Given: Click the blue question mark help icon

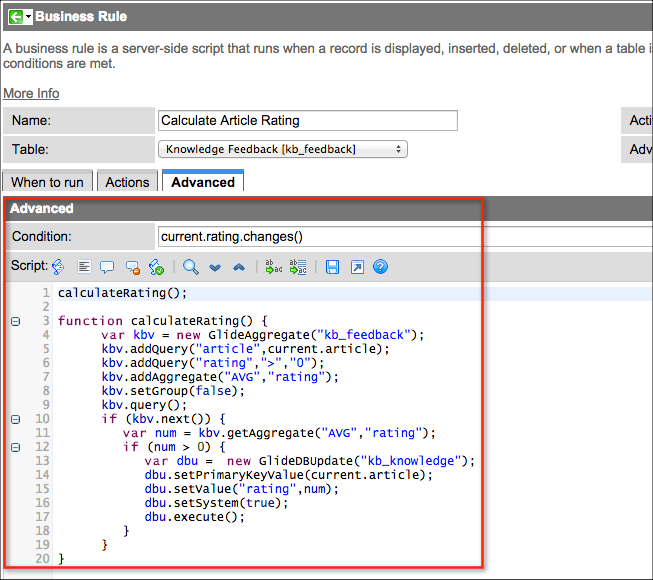Looking at the screenshot, I should pos(380,267).
